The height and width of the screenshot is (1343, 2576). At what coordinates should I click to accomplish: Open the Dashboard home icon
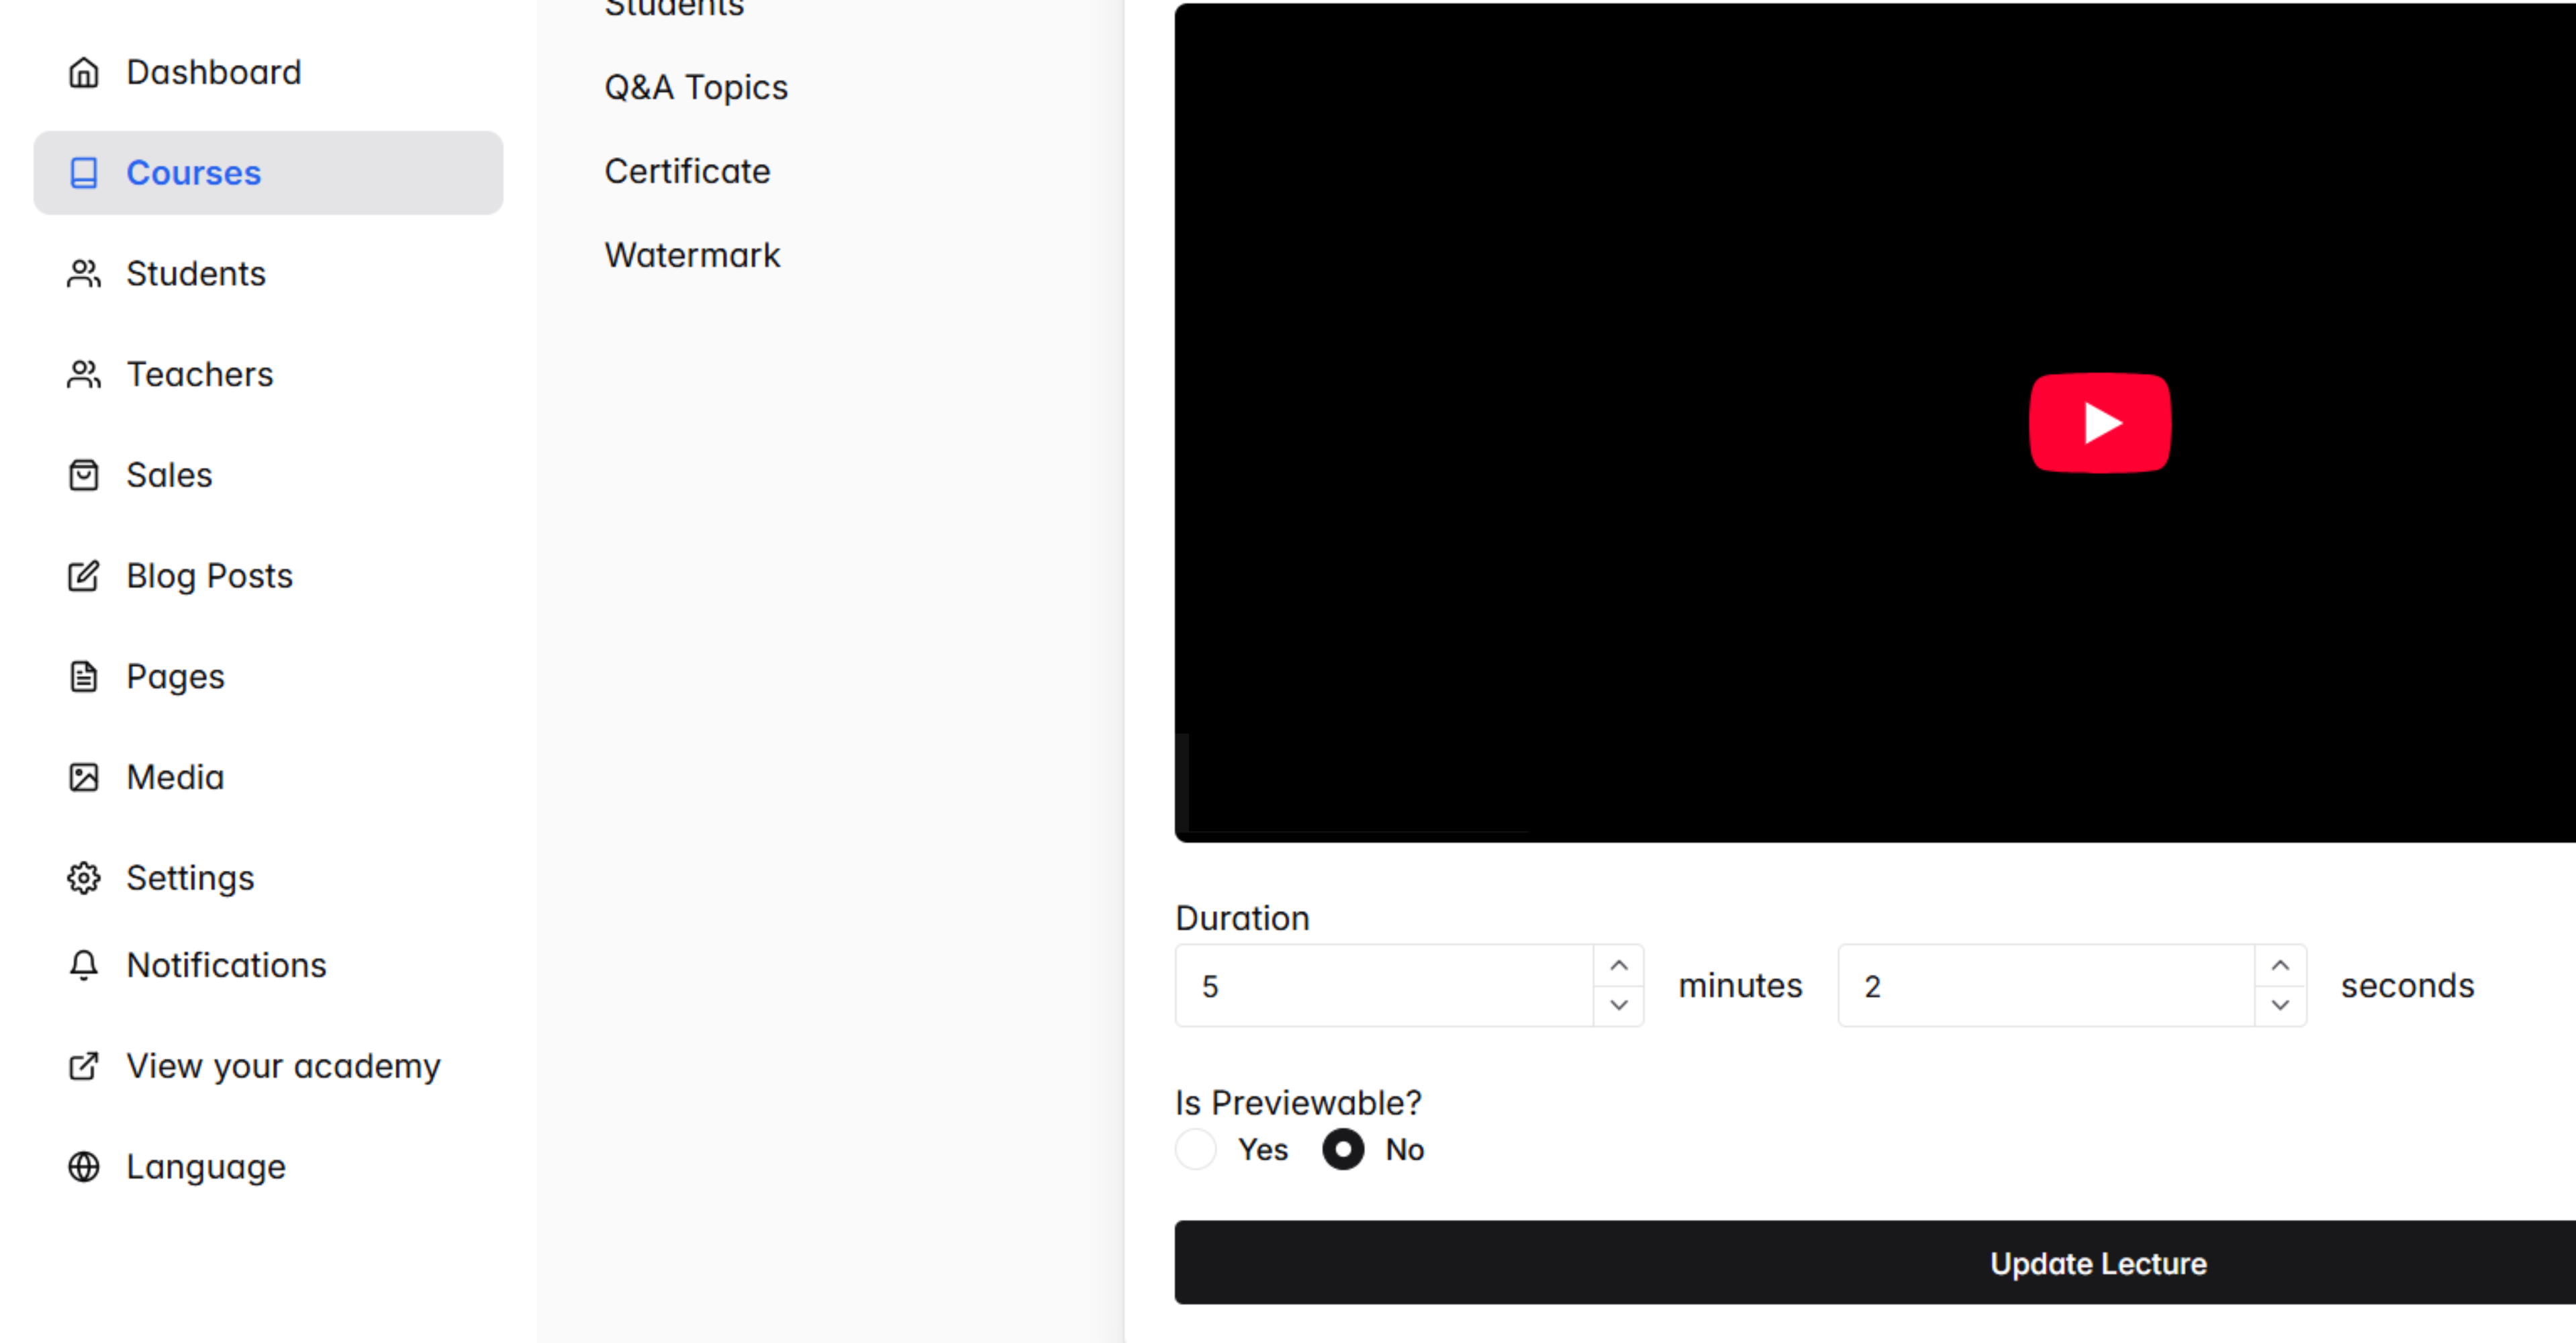(84, 71)
